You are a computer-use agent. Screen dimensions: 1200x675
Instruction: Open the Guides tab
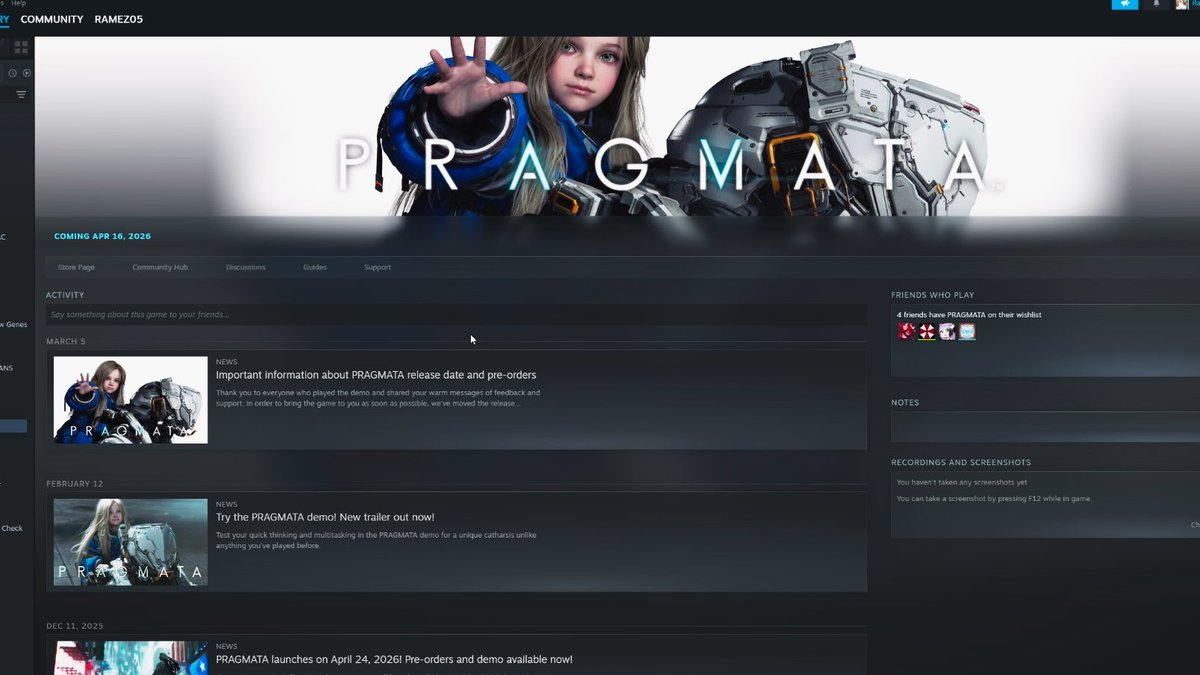click(x=315, y=267)
